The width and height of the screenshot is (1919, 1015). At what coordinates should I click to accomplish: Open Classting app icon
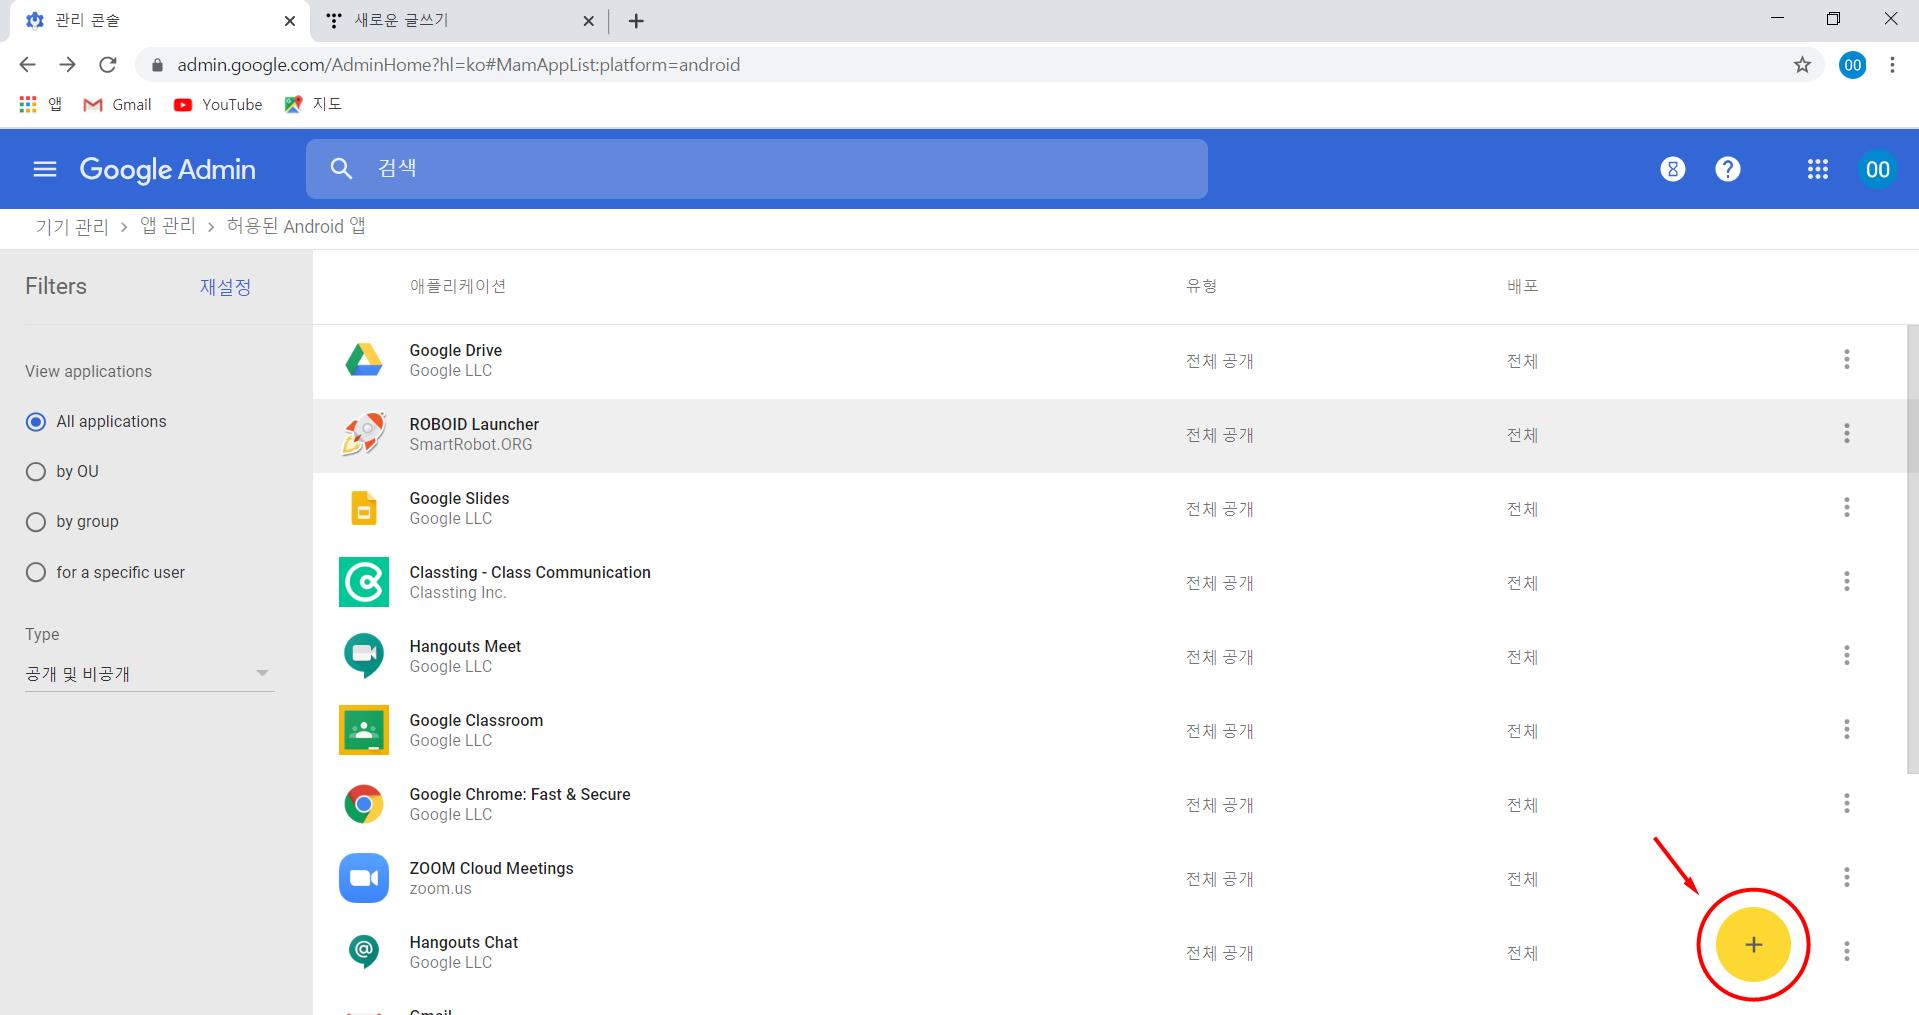[364, 582]
